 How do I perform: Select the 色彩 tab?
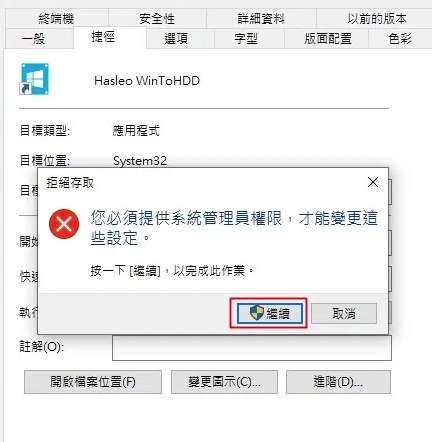(x=400, y=39)
